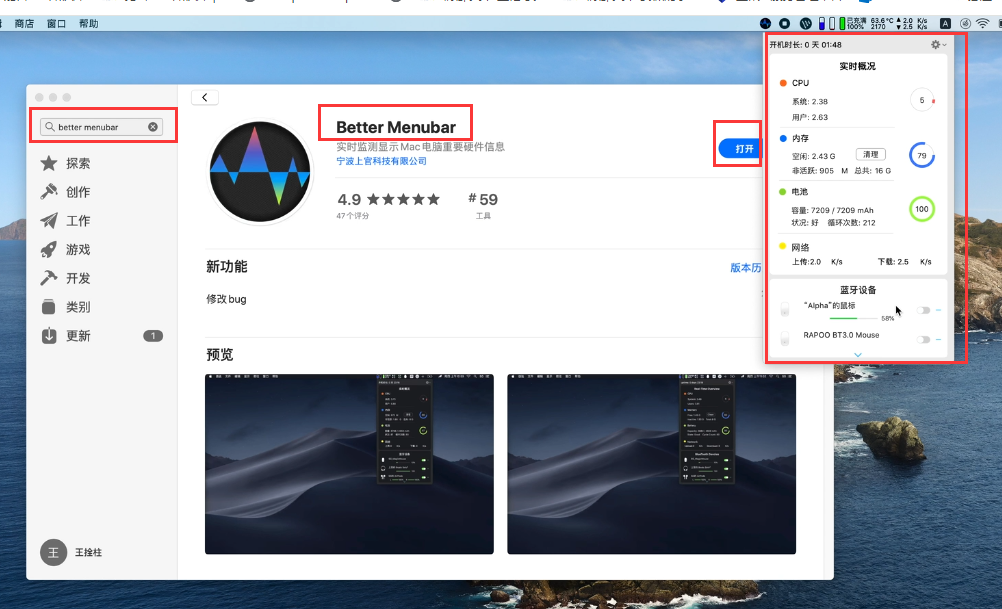
Task: Click the blue dash next to Alpha mouse toggle
Action: (x=938, y=310)
